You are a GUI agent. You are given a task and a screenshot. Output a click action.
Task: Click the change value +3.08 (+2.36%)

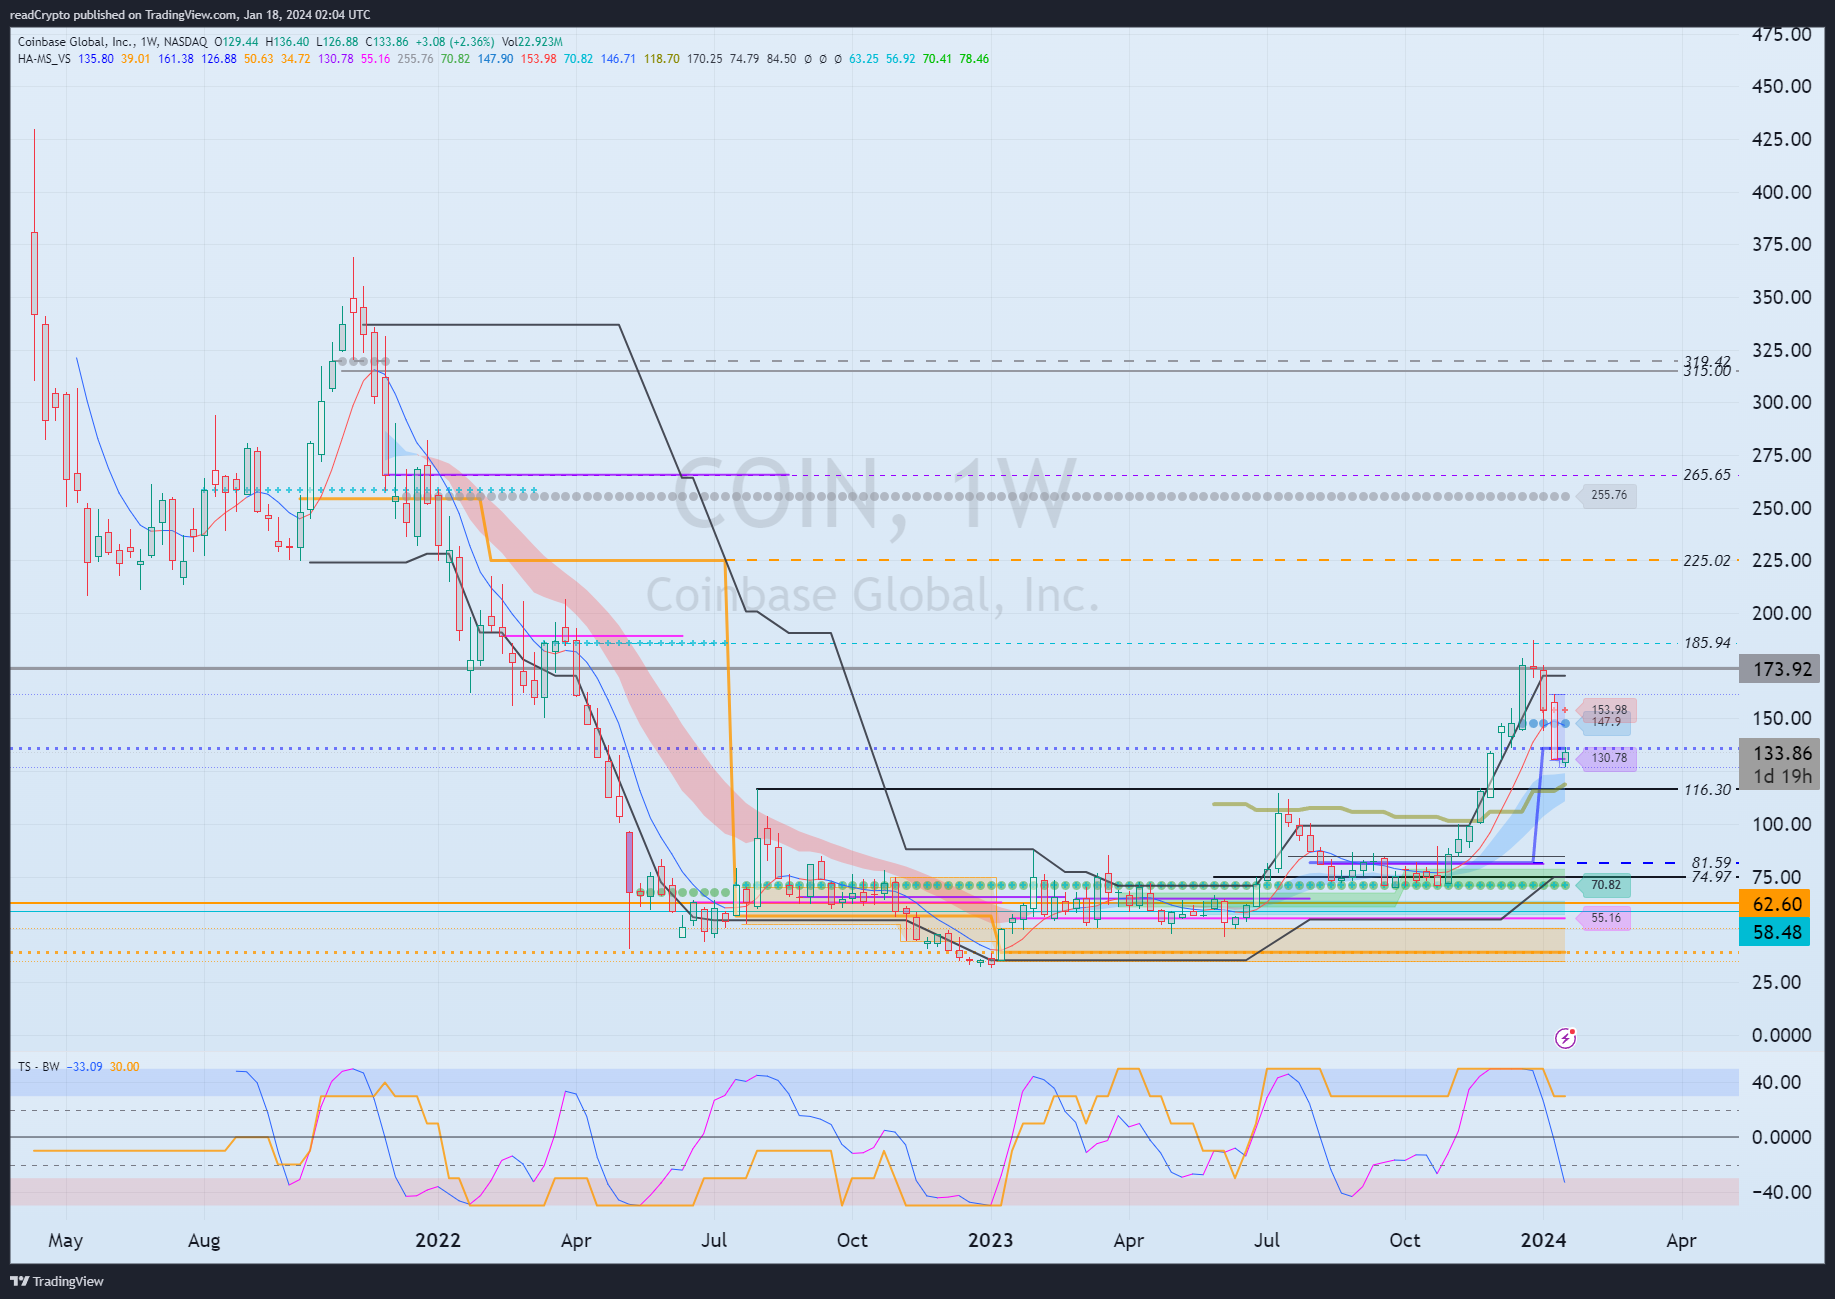[455, 42]
